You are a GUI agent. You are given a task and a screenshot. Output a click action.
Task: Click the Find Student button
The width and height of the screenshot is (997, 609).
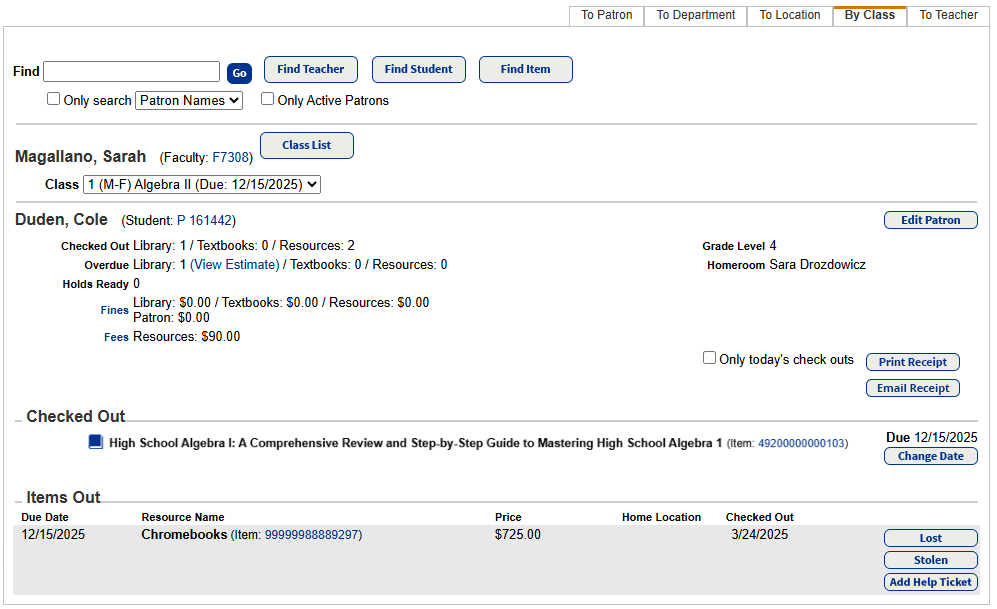pyautogui.click(x=418, y=69)
